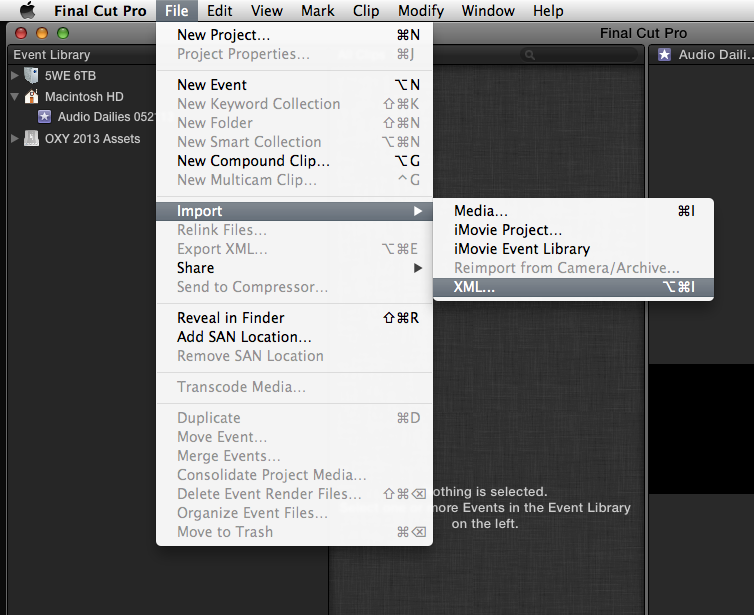Viewport: 754px width, 615px height.
Task: Click the star icon in viewer header
Action: point(665,55)
